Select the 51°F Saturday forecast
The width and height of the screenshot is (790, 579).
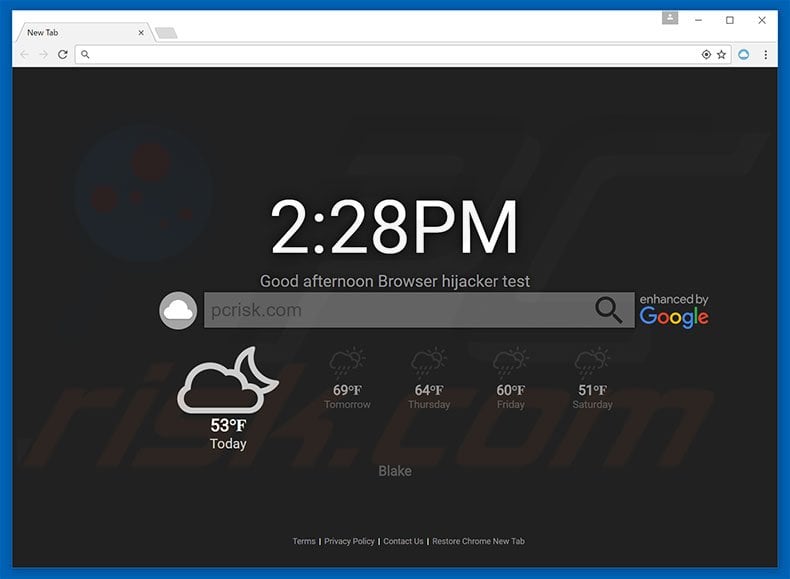coord(592,397)
